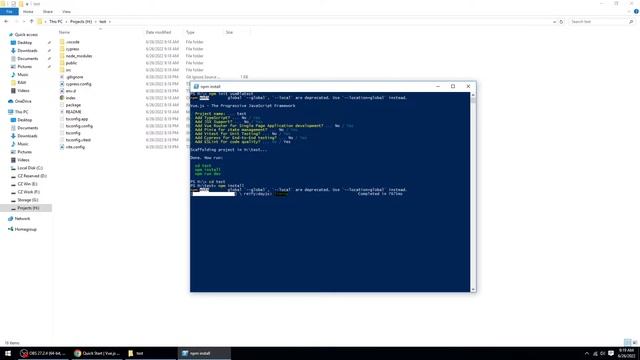Refresh the Explorer folder view

tap(561, 22)
